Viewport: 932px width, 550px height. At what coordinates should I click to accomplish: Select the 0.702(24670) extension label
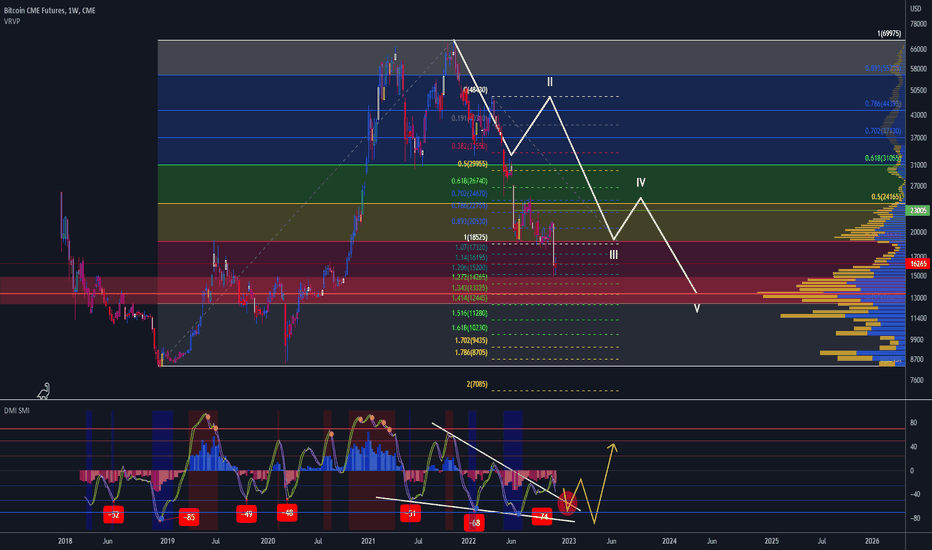(469, 194)
